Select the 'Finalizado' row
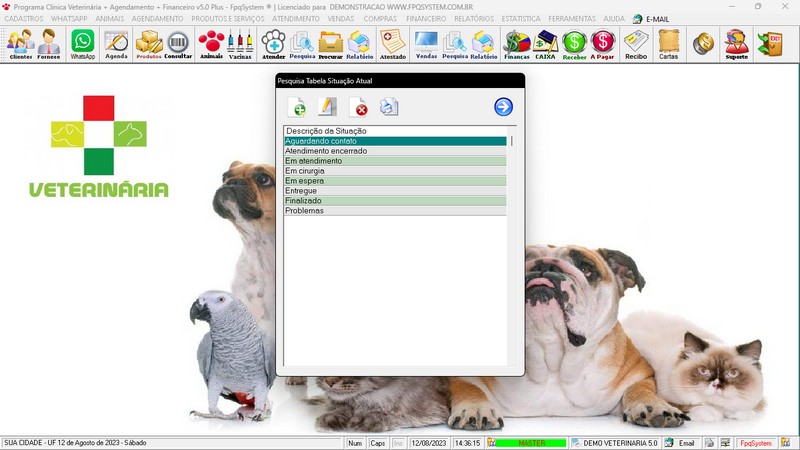This screenshot has width=800, height=450. click(395, 201)
